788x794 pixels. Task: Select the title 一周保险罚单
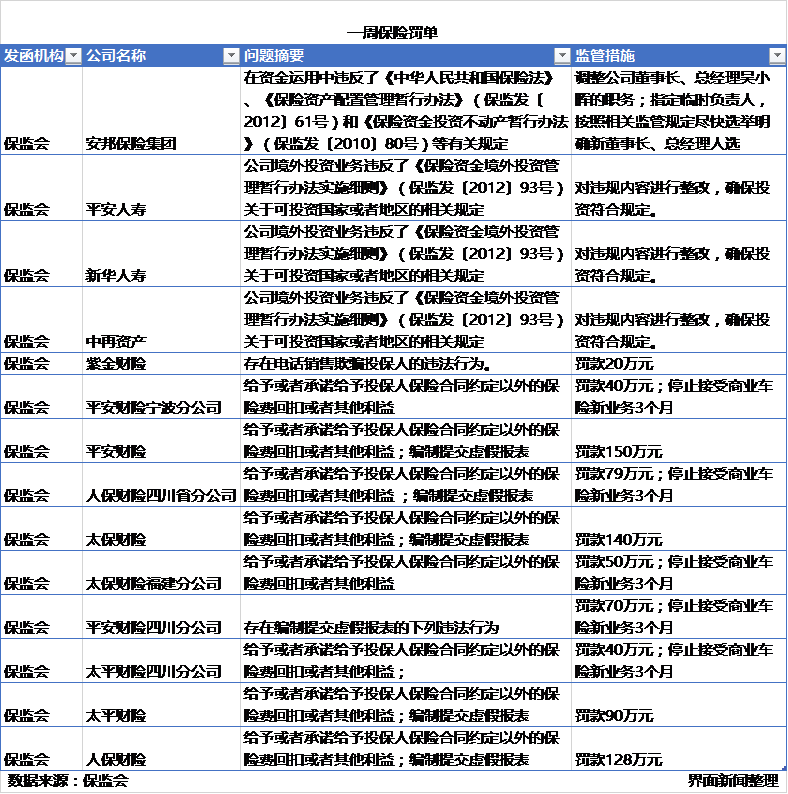392,33
